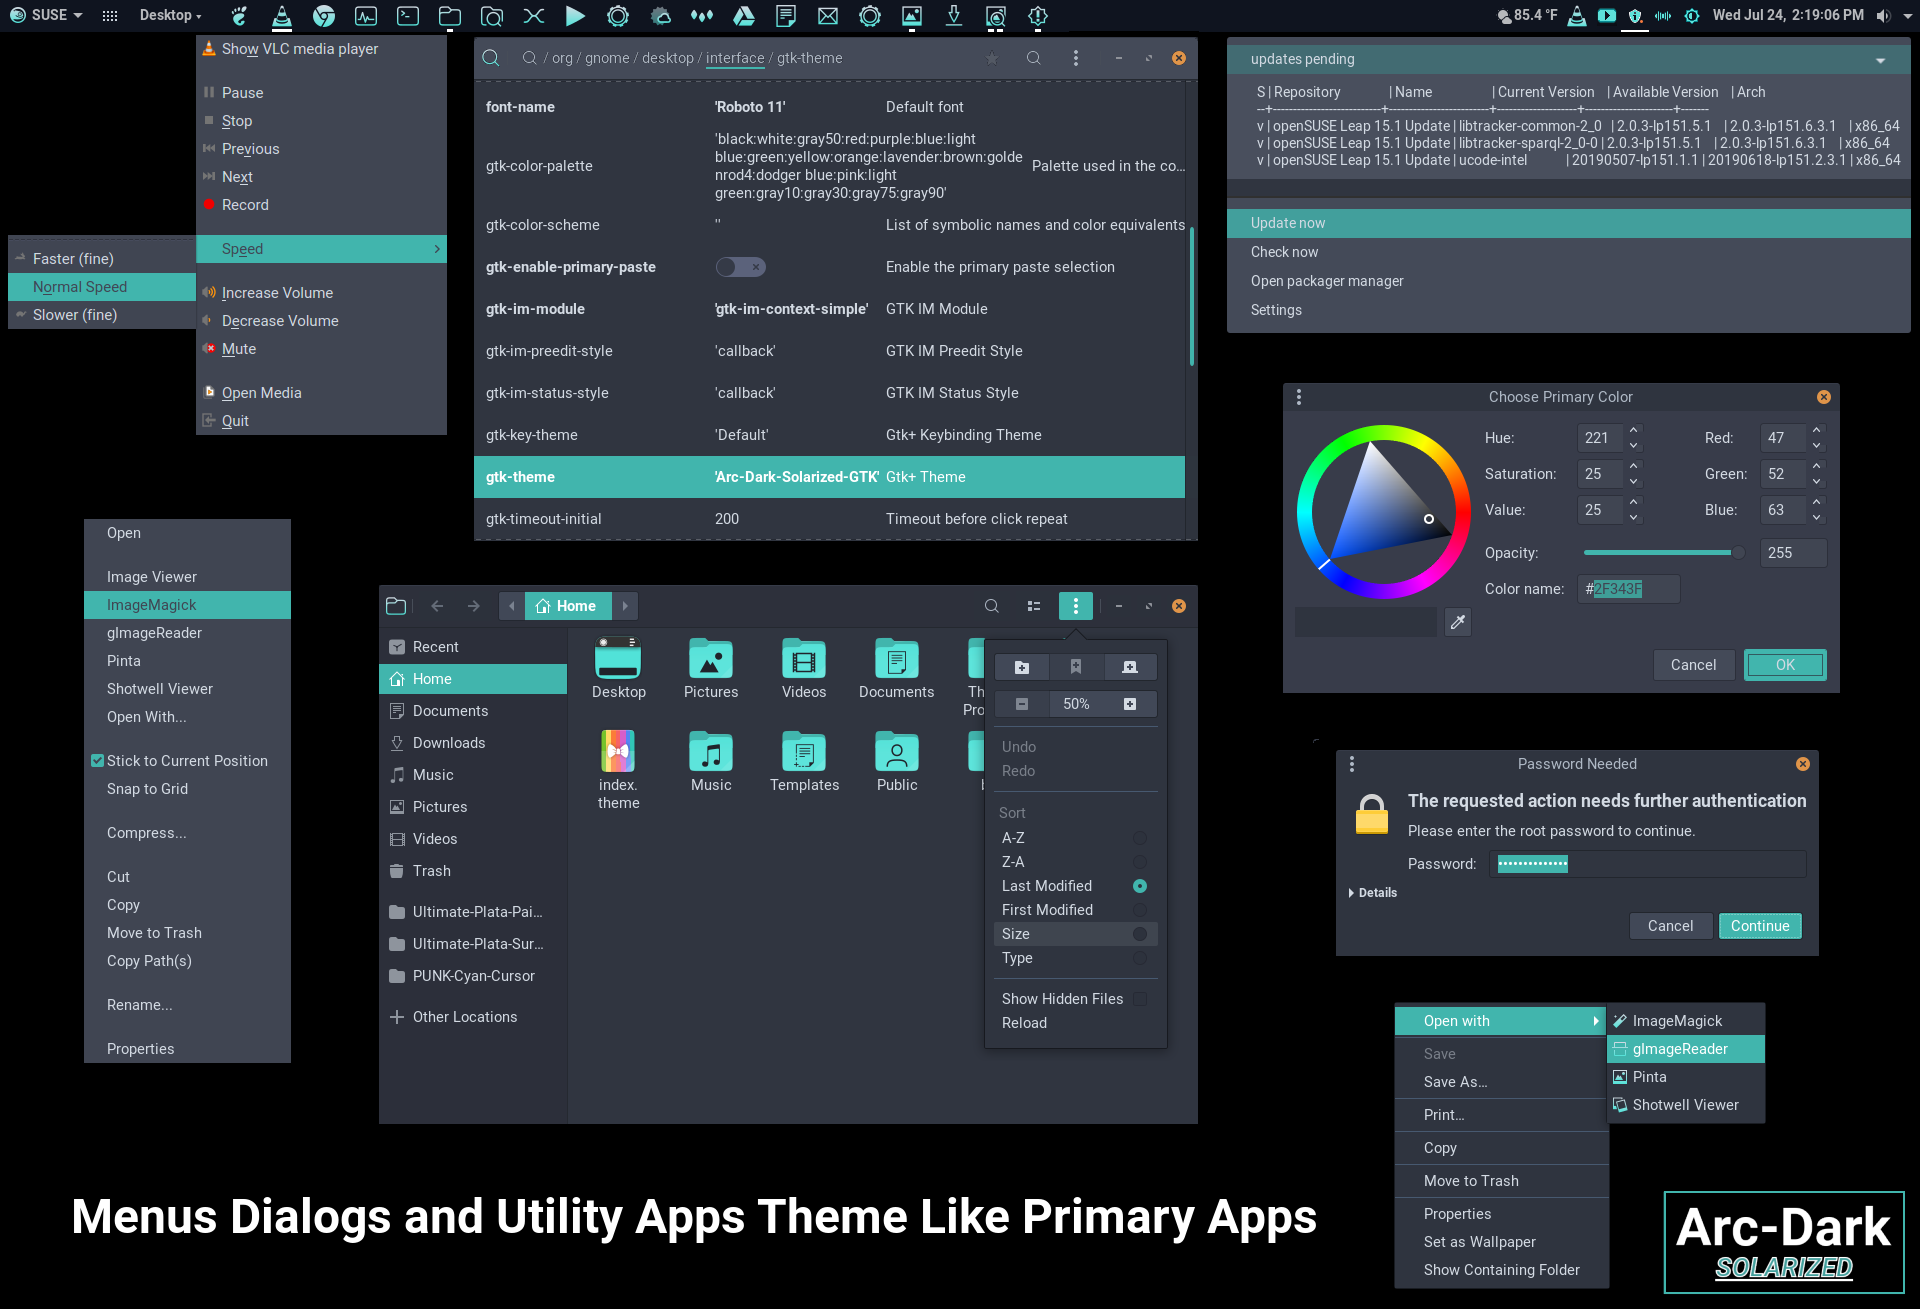This screenshot has height=1309, width=1920.
Task: Click Reload in file manager popover
Action: click(x=1024, y=1023)
